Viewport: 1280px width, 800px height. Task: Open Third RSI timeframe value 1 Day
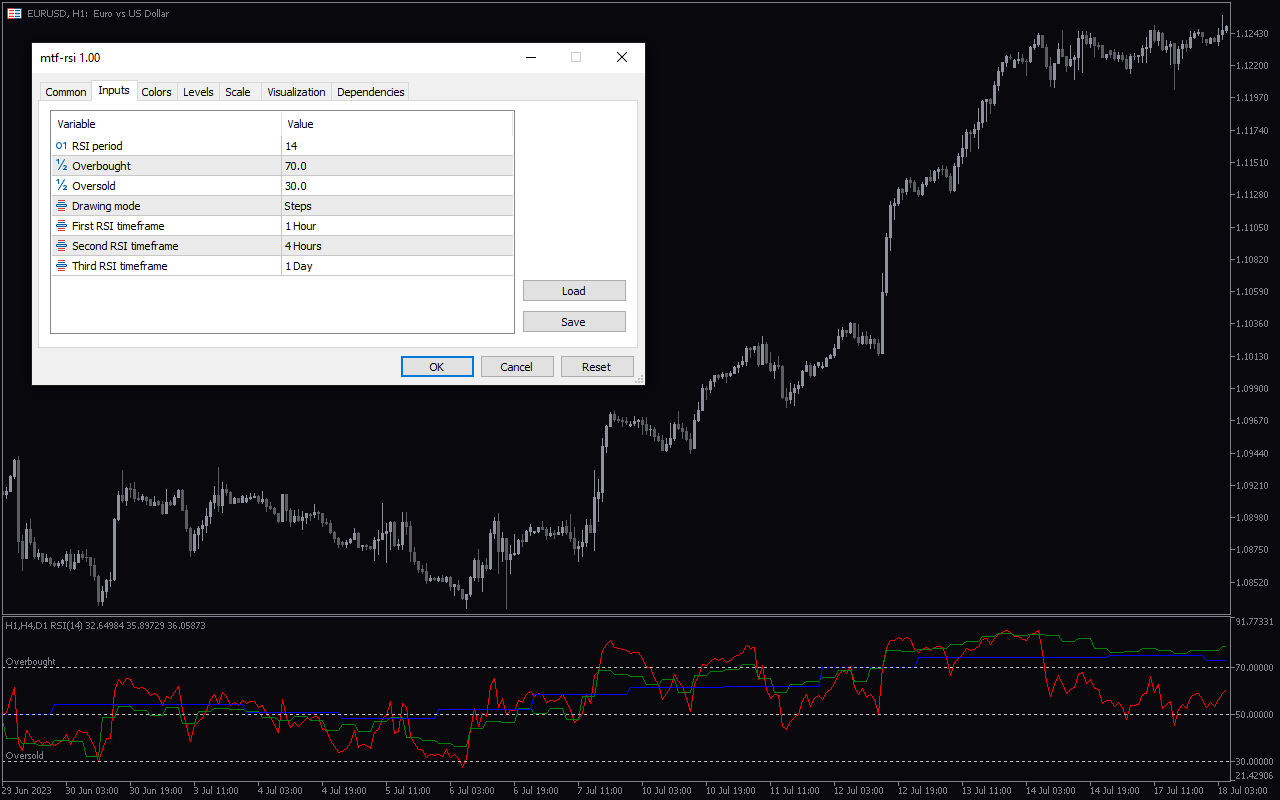tap(397, 266)
